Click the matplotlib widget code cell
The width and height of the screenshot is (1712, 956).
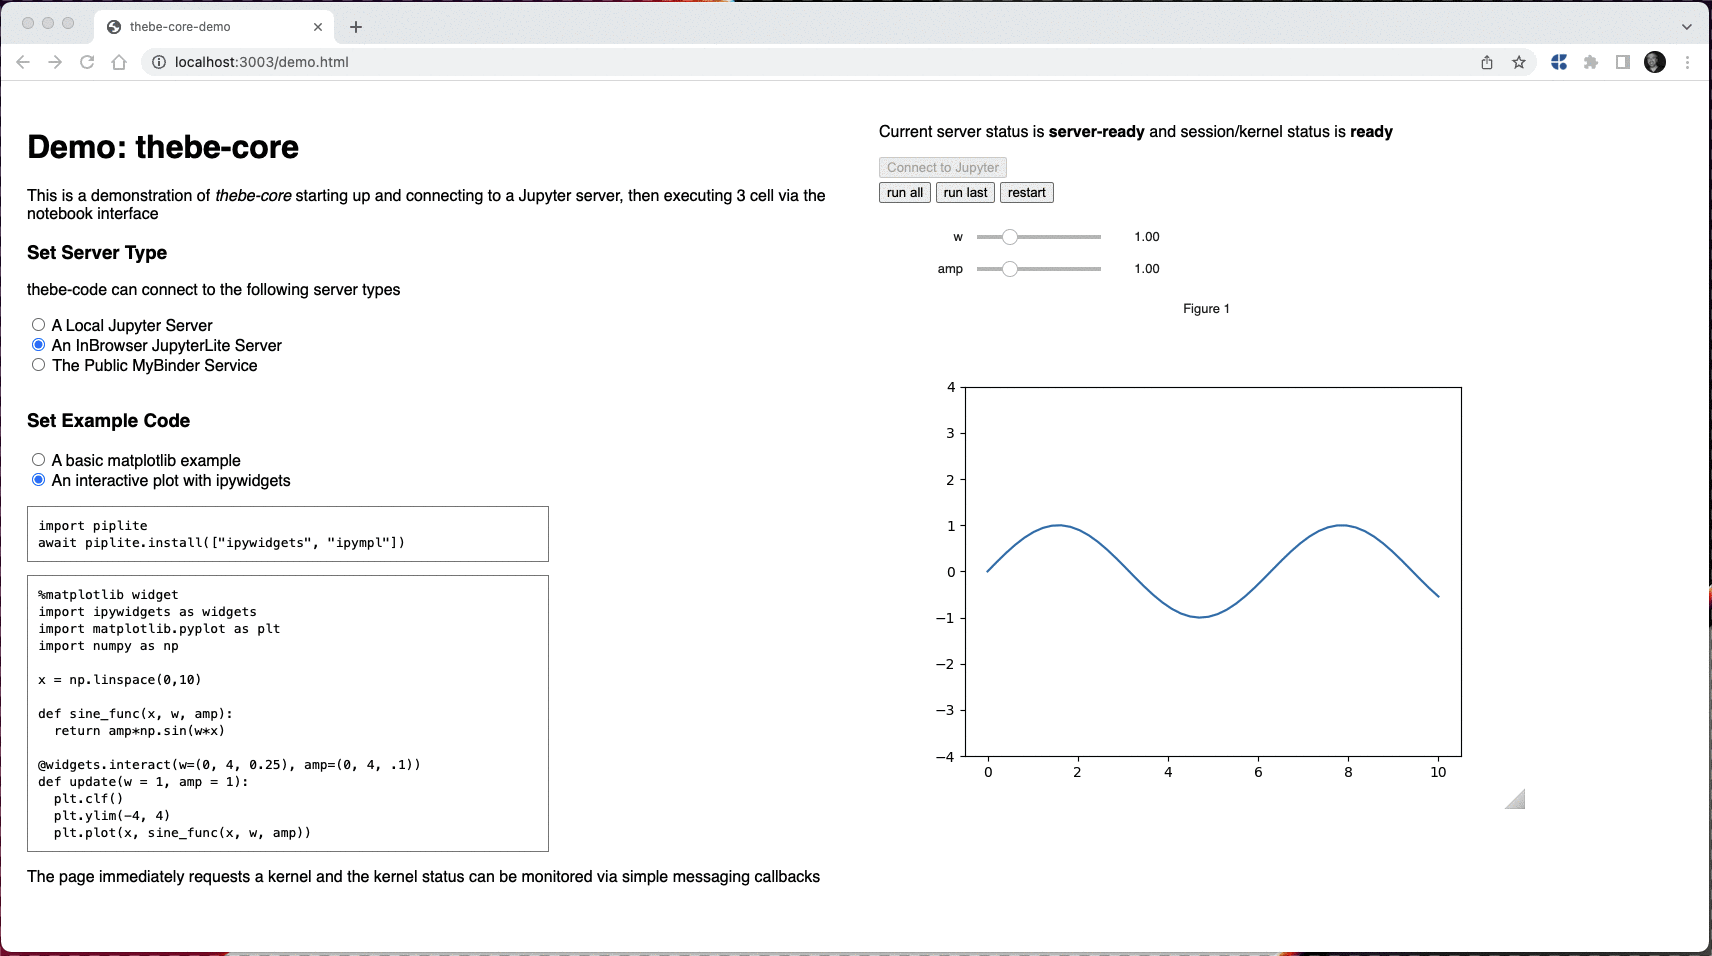[x=288, y=713]
